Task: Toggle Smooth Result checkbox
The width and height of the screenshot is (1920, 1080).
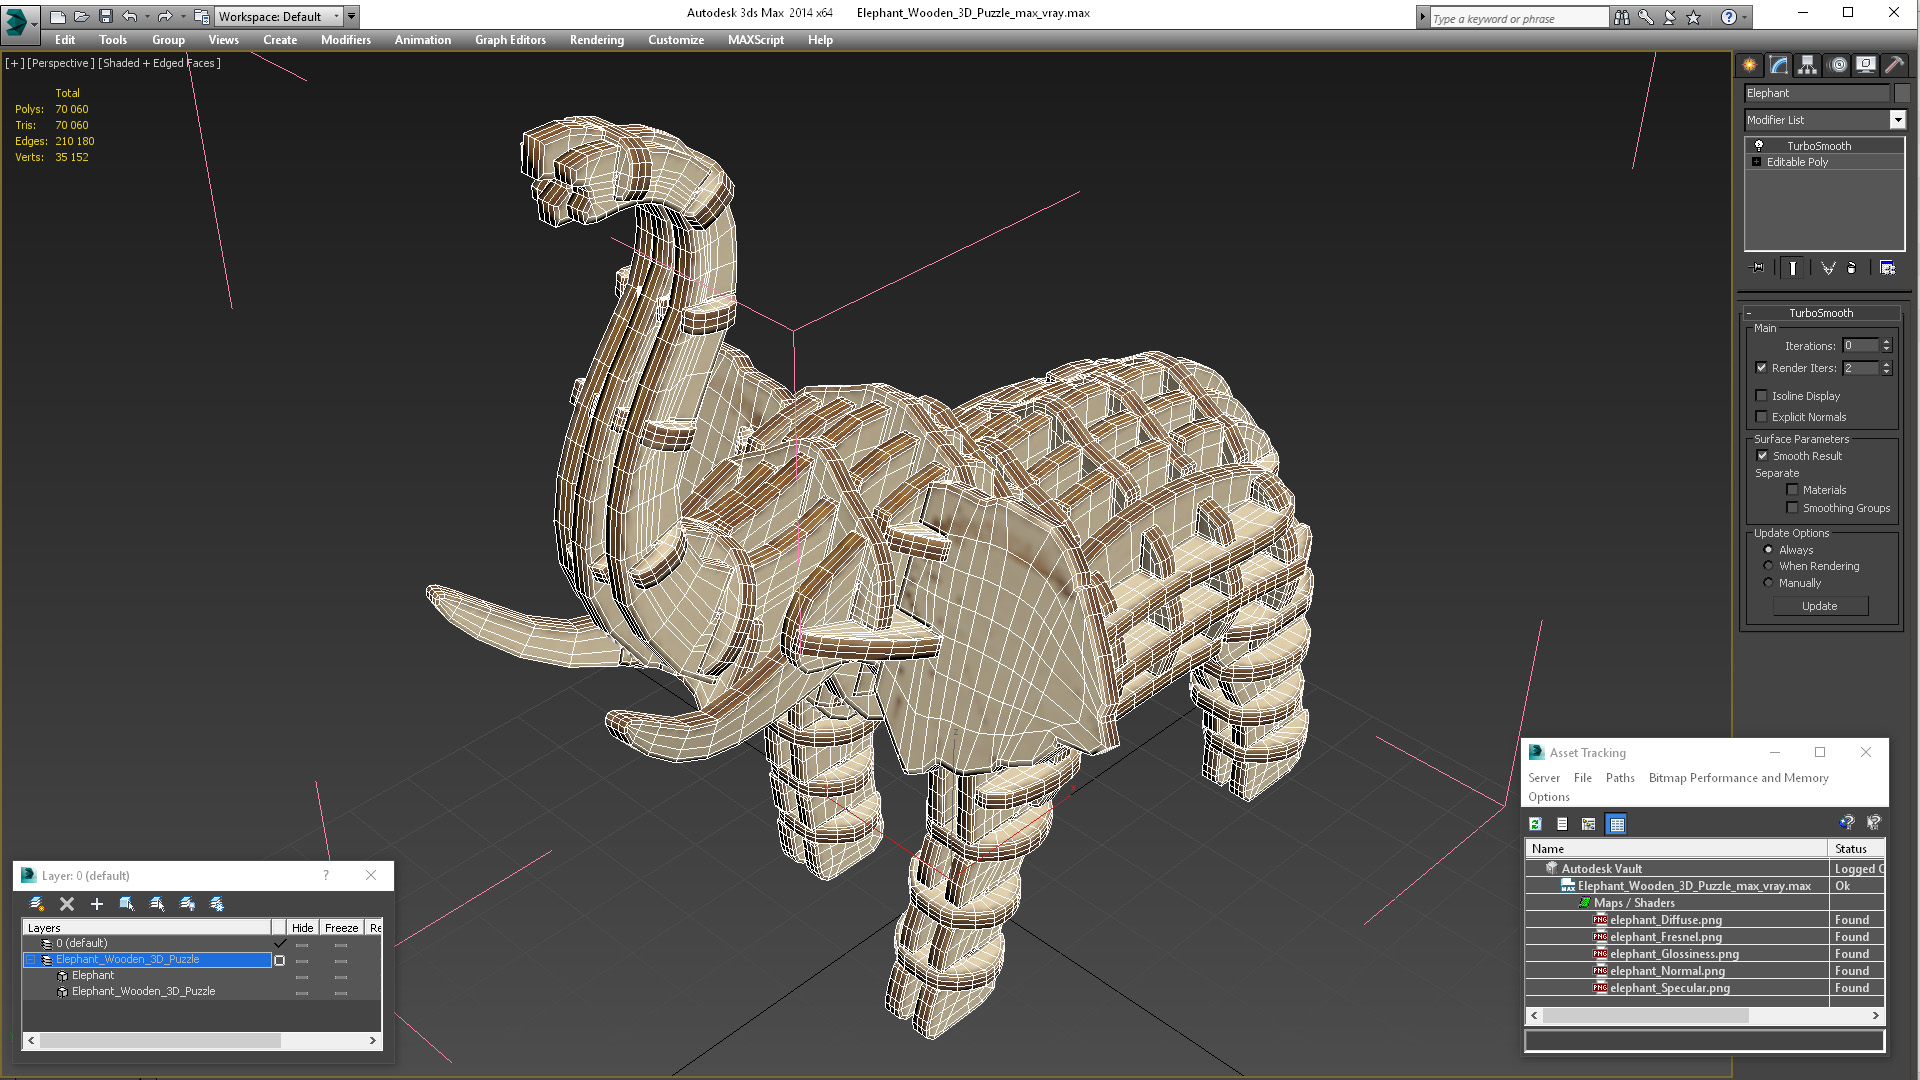Action: point(1763,456)
